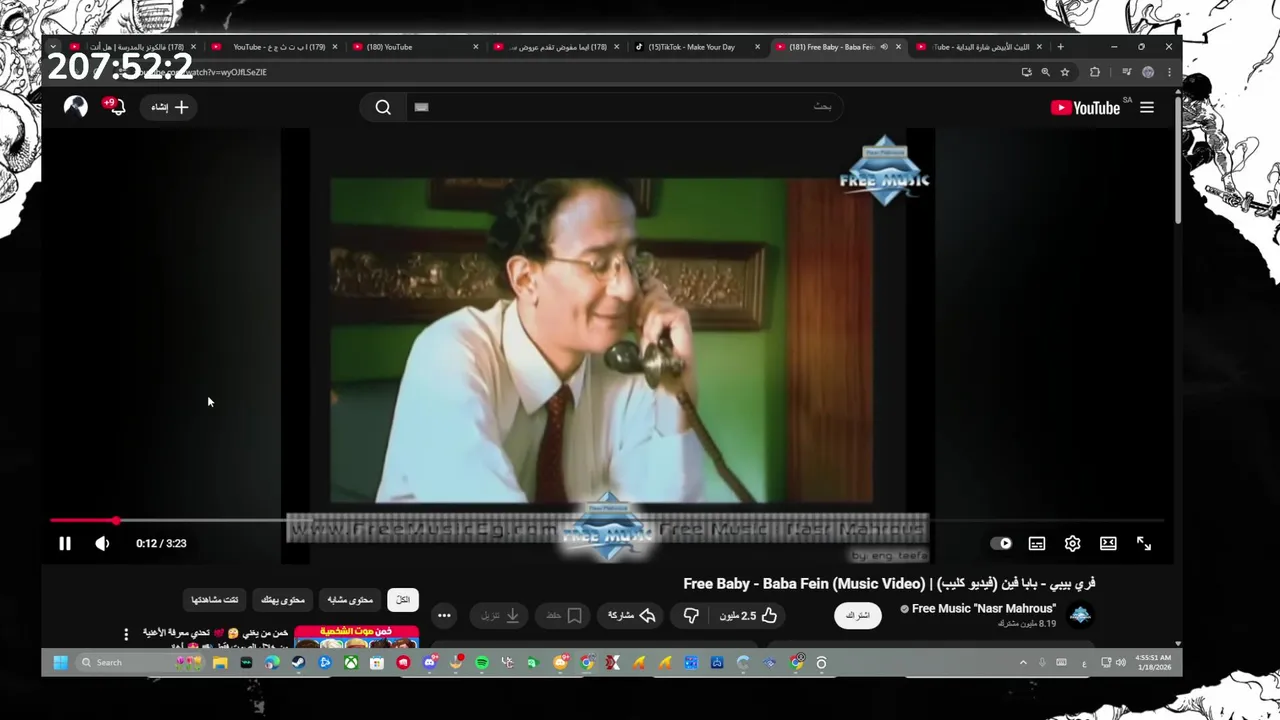Open Spotify from the taskbar

(482, 662)
